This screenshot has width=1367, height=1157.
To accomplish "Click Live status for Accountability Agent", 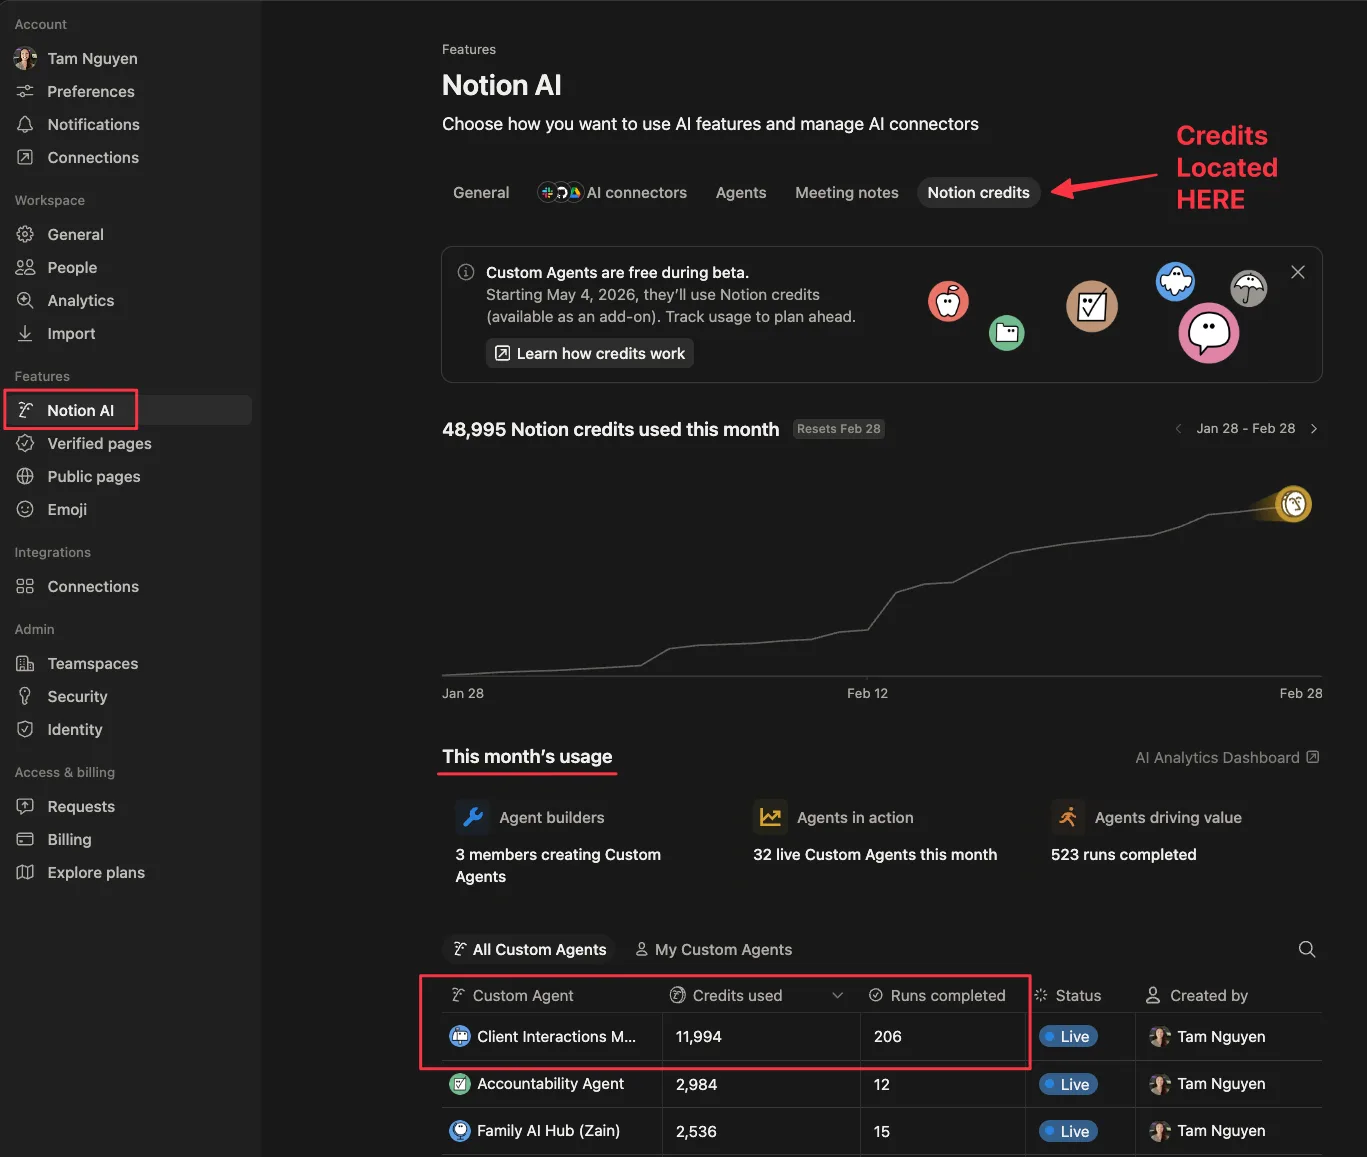I will [x=1068, y=1084].
